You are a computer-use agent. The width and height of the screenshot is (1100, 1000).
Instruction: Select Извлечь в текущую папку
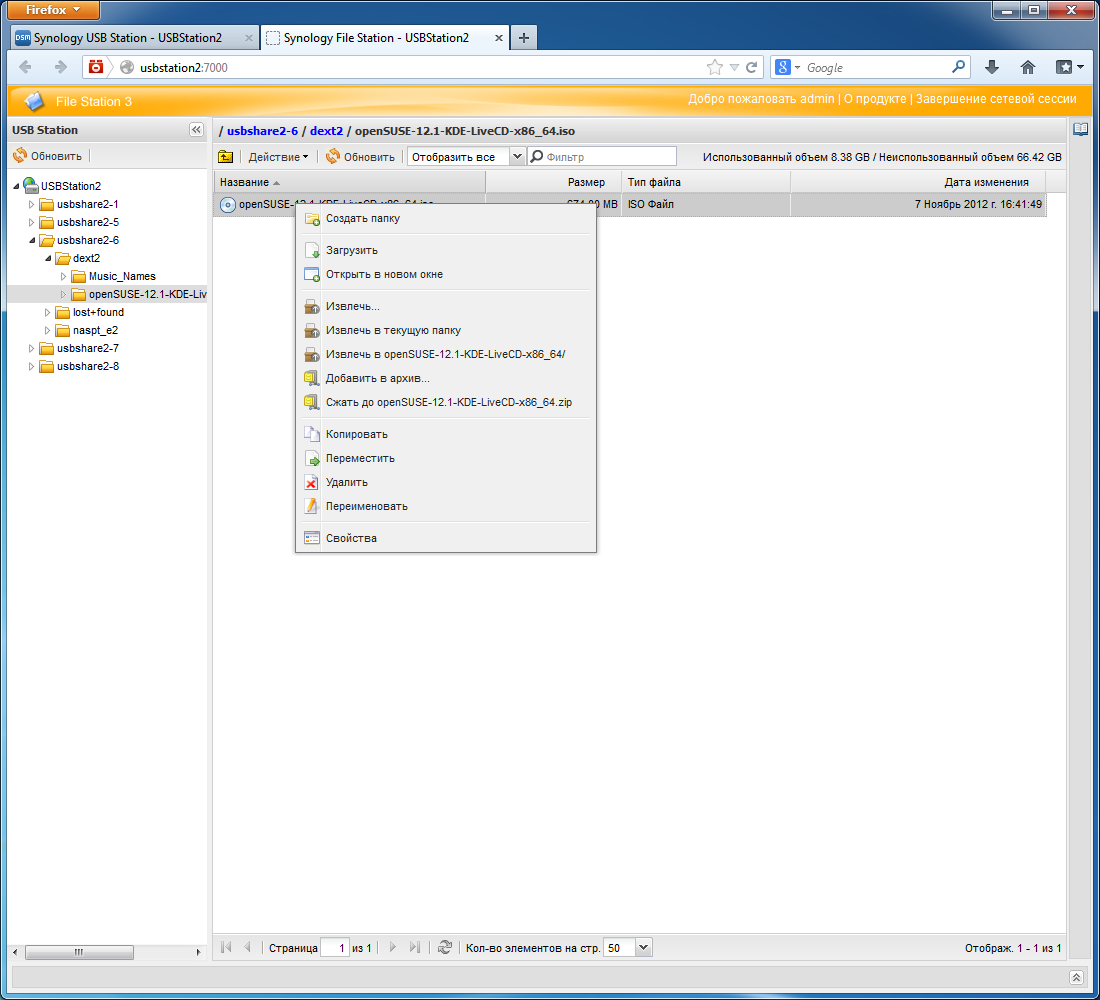(x=445, y=330)
